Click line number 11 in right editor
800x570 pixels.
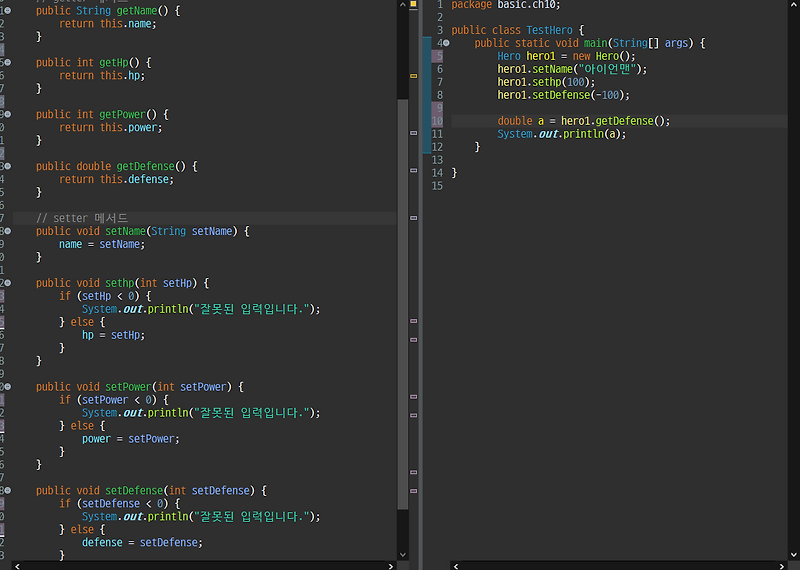click(x=437, y=134)
